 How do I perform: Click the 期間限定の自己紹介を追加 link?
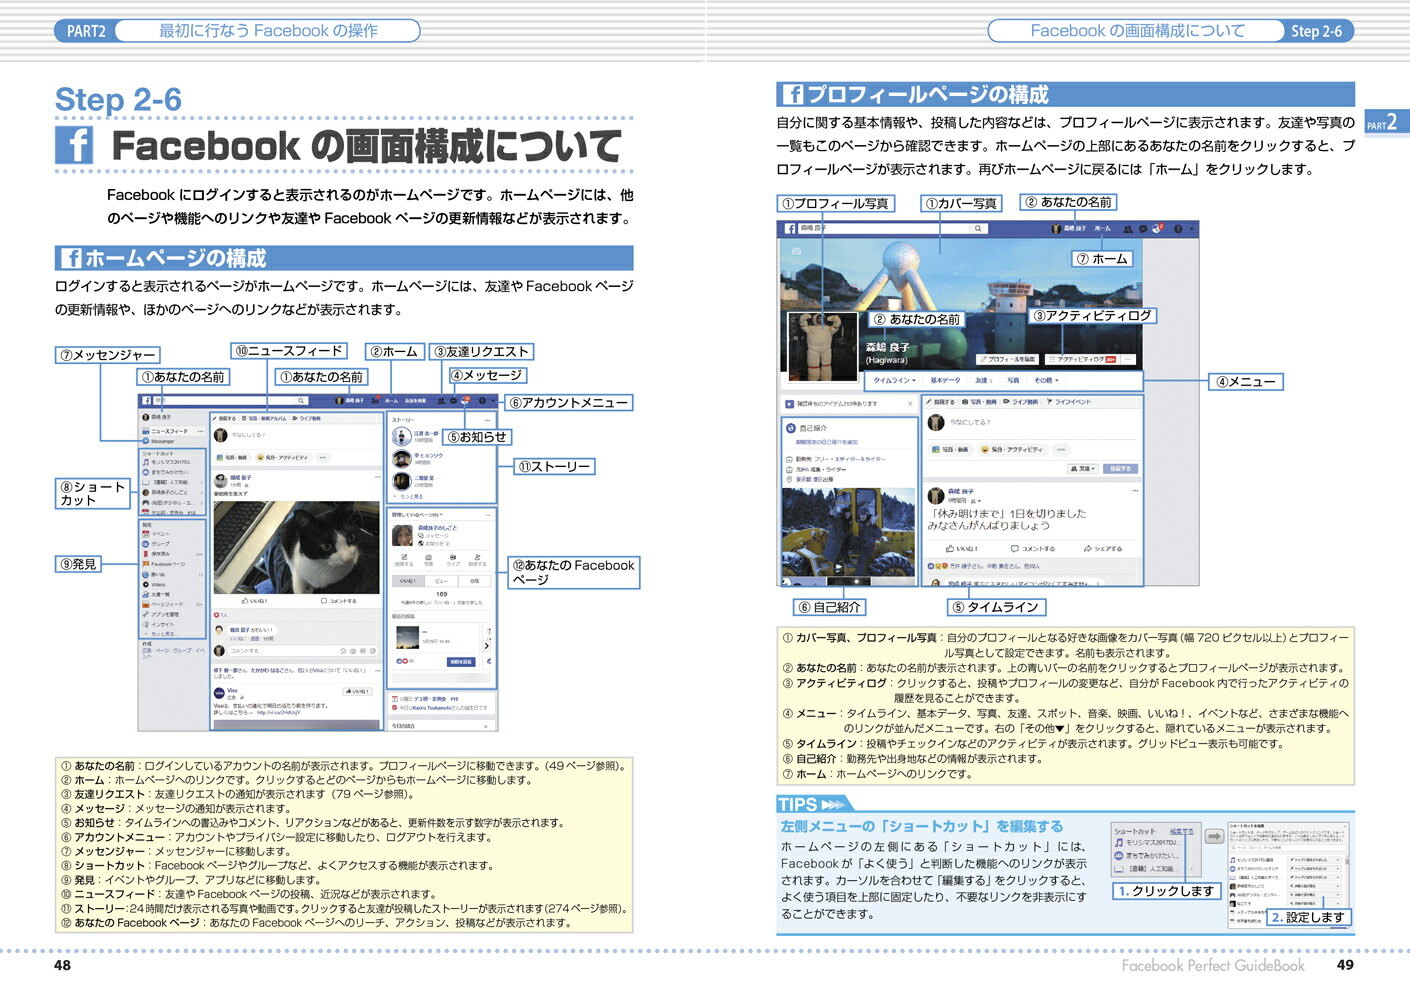(827, 442)
